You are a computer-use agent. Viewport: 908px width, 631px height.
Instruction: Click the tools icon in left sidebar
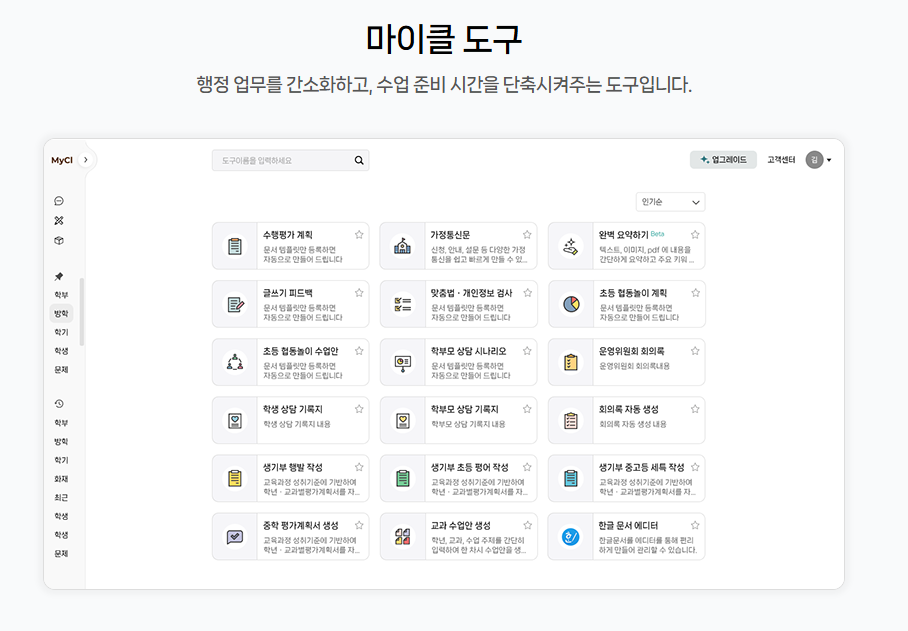point(59,220)
